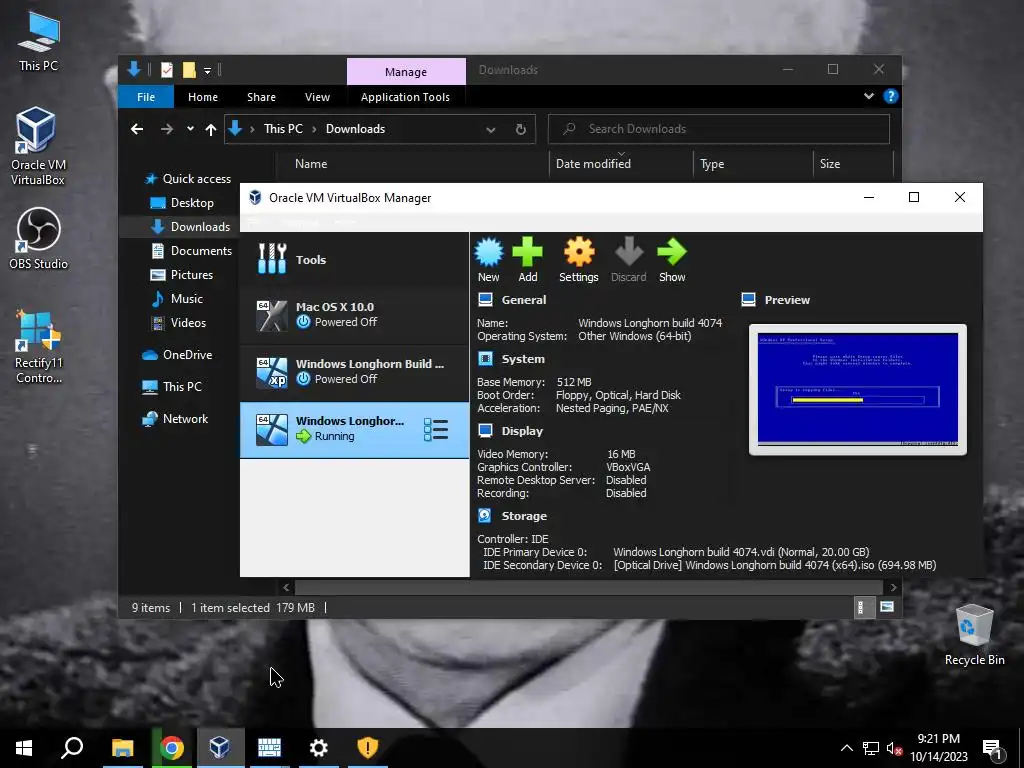The image size is (1024, 768).
Task: Open Videos in navigation pane
Action: (178, 323)
